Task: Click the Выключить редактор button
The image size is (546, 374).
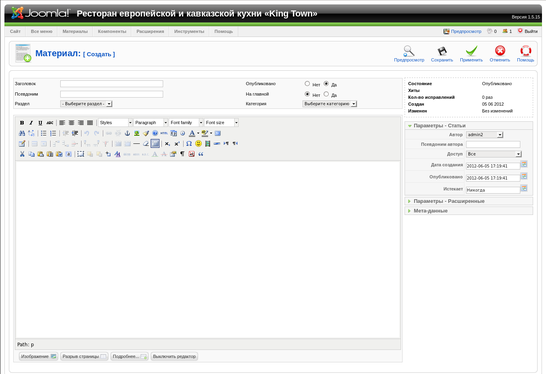Action: 174,356
